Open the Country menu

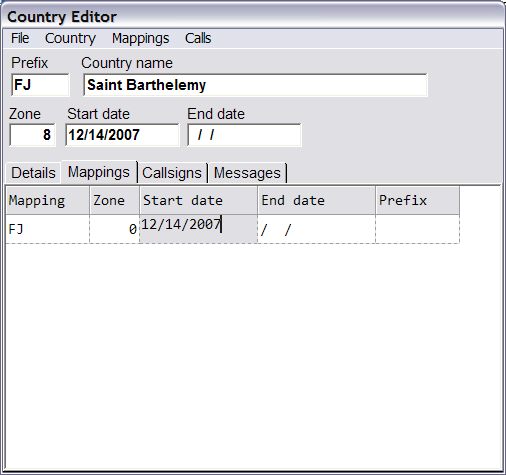(x=70, y=38)
